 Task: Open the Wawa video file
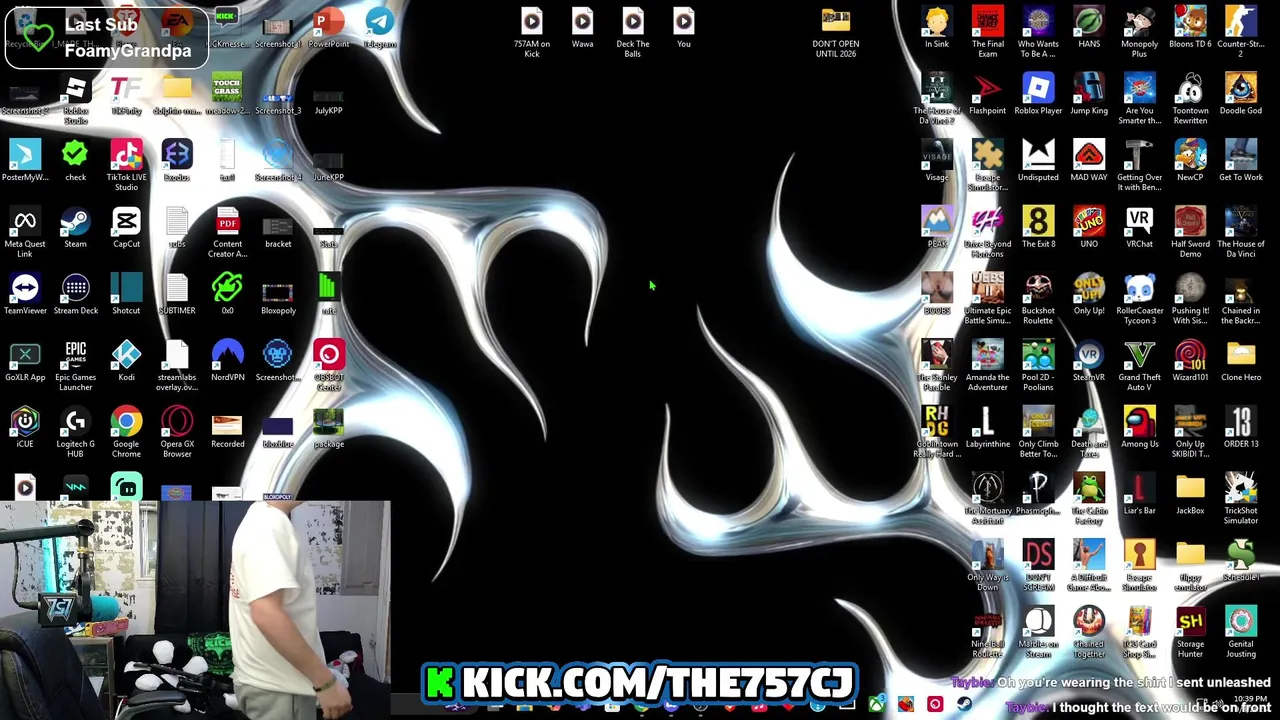point(582,28)
